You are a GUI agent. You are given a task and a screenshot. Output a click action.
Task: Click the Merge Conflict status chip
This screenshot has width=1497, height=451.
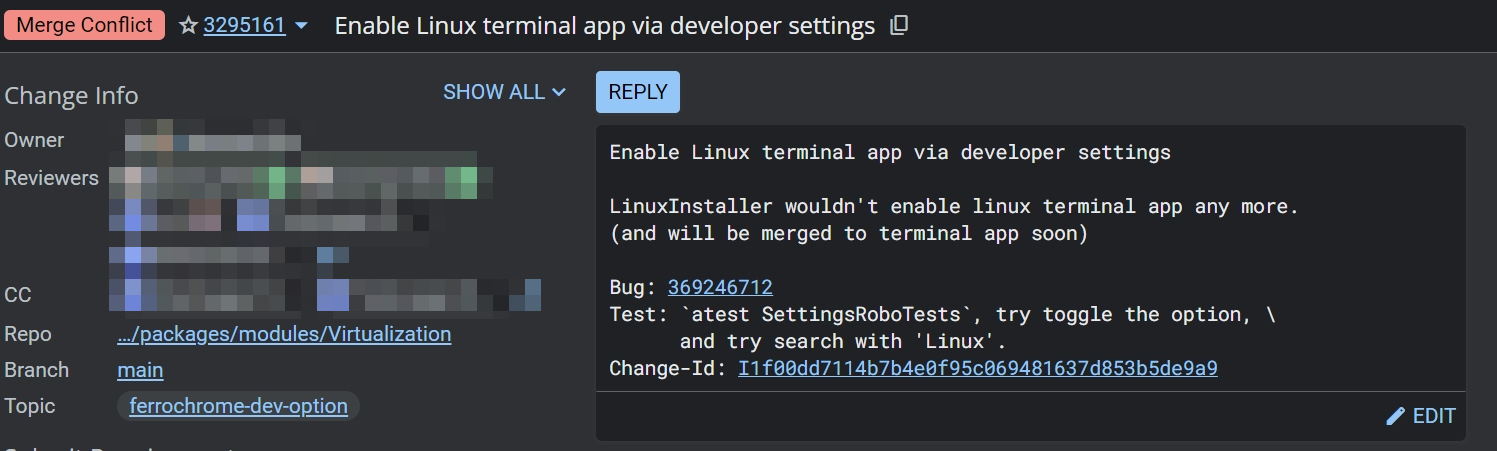coord(85,25)
